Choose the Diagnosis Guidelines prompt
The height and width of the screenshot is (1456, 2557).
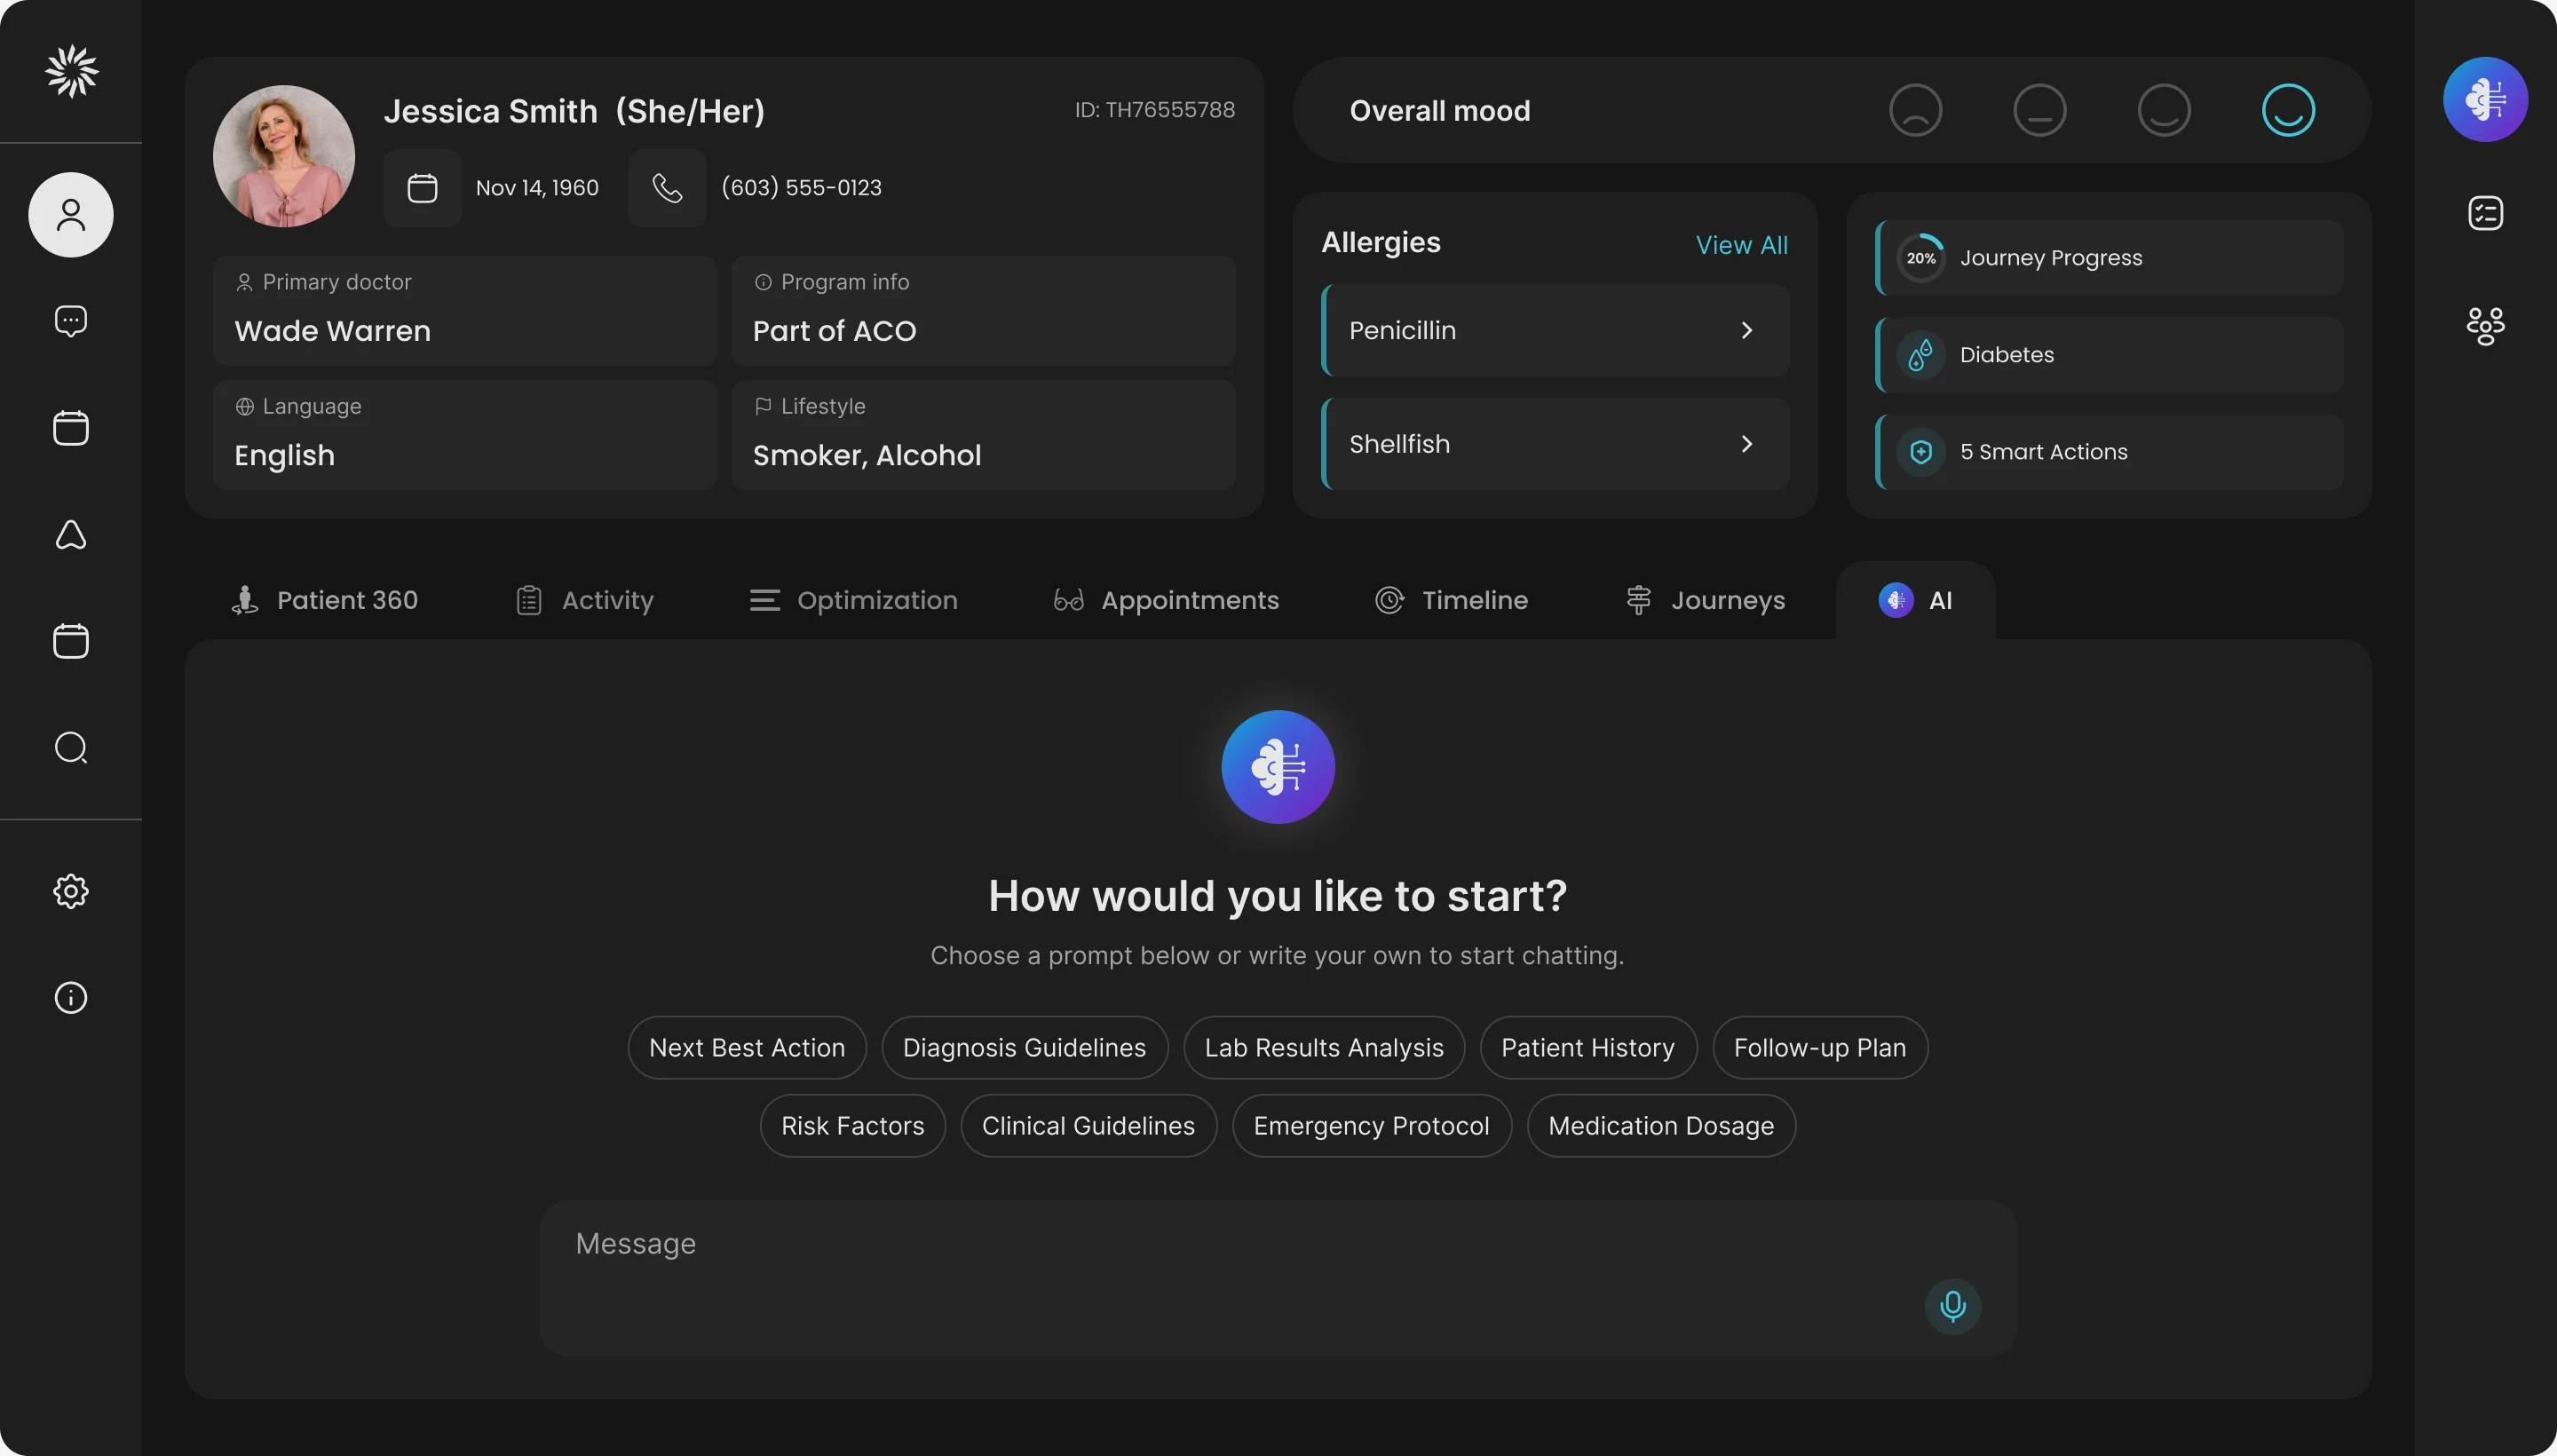click(1024, 1048)
